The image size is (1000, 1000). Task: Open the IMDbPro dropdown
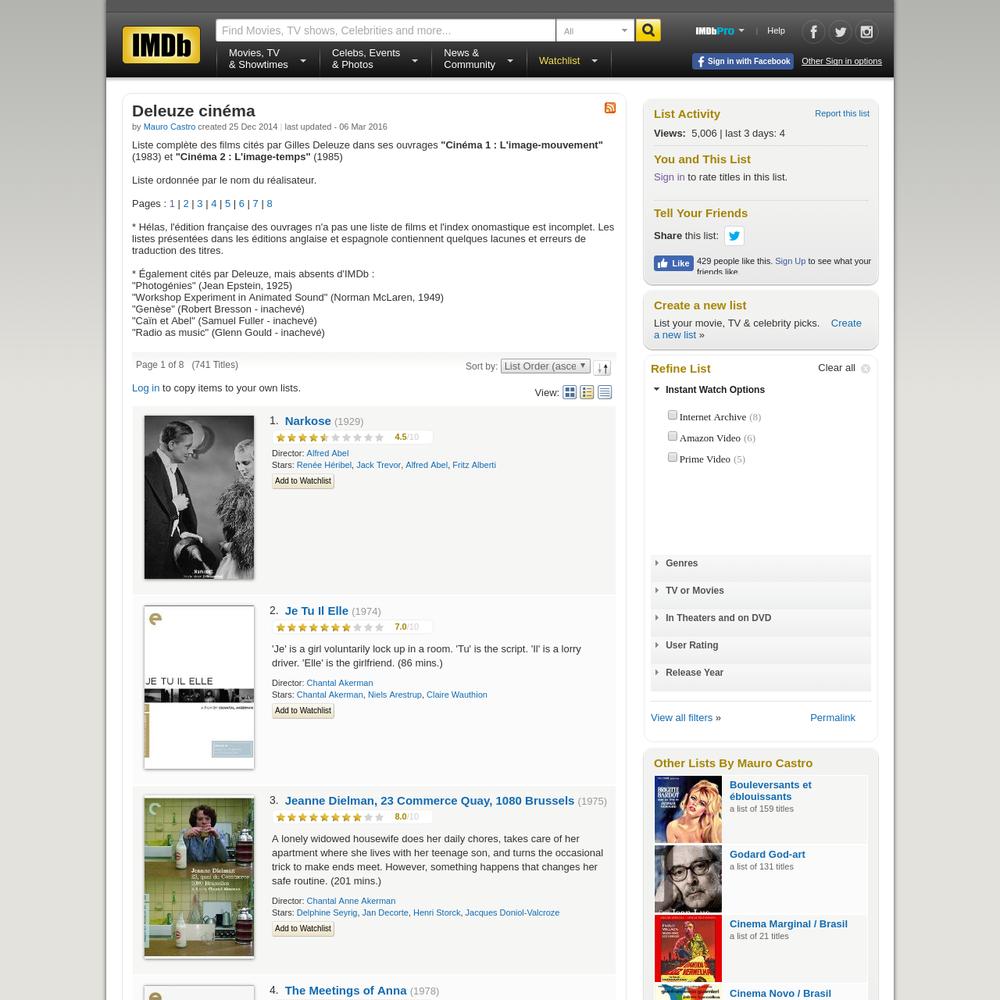coord(719,31)
